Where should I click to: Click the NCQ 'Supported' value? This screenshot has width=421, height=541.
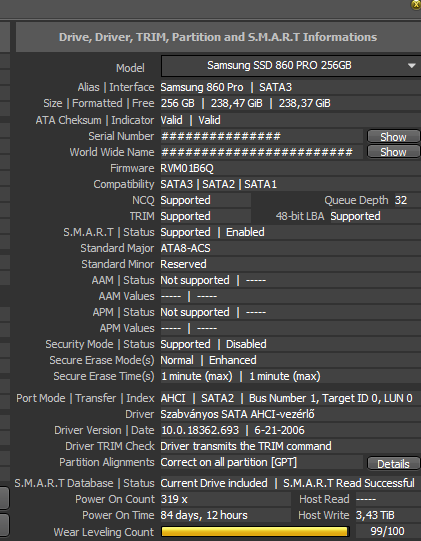pos(185,200)
